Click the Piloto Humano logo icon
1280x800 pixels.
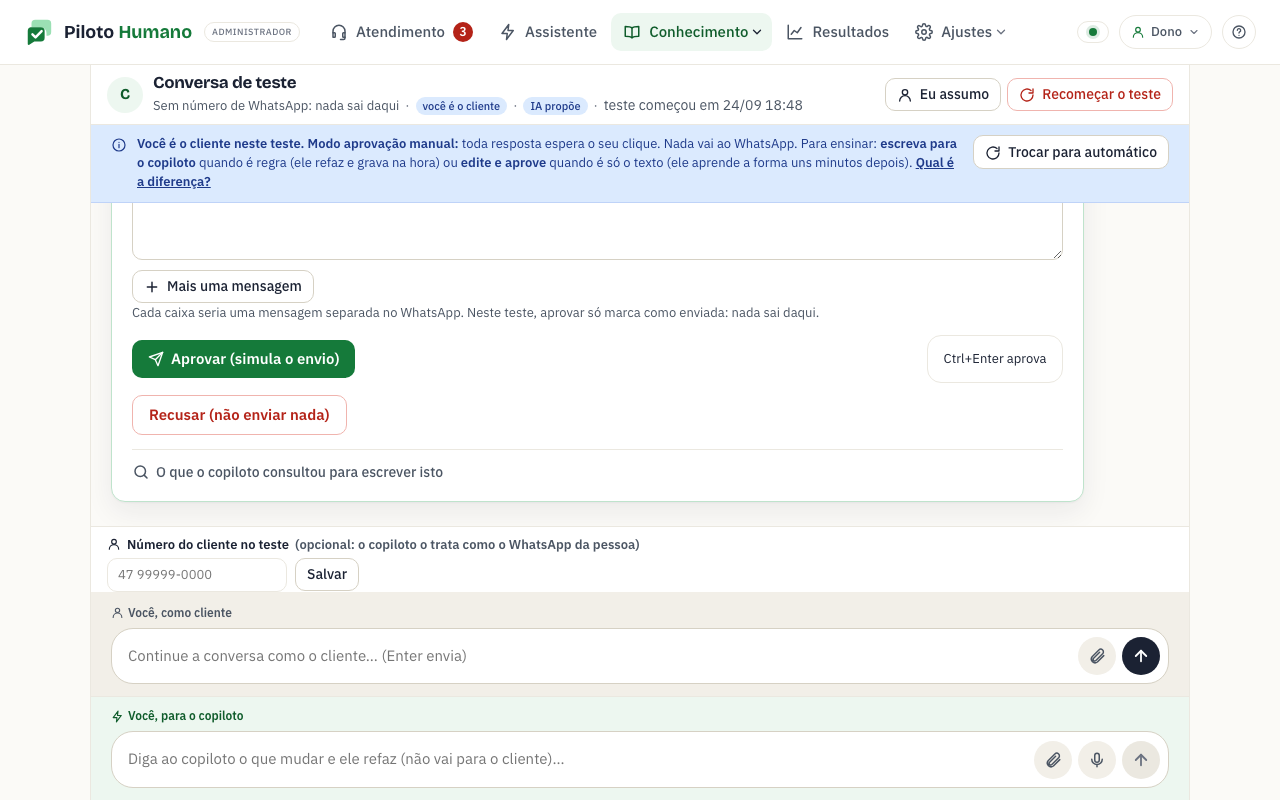point(39,32)
